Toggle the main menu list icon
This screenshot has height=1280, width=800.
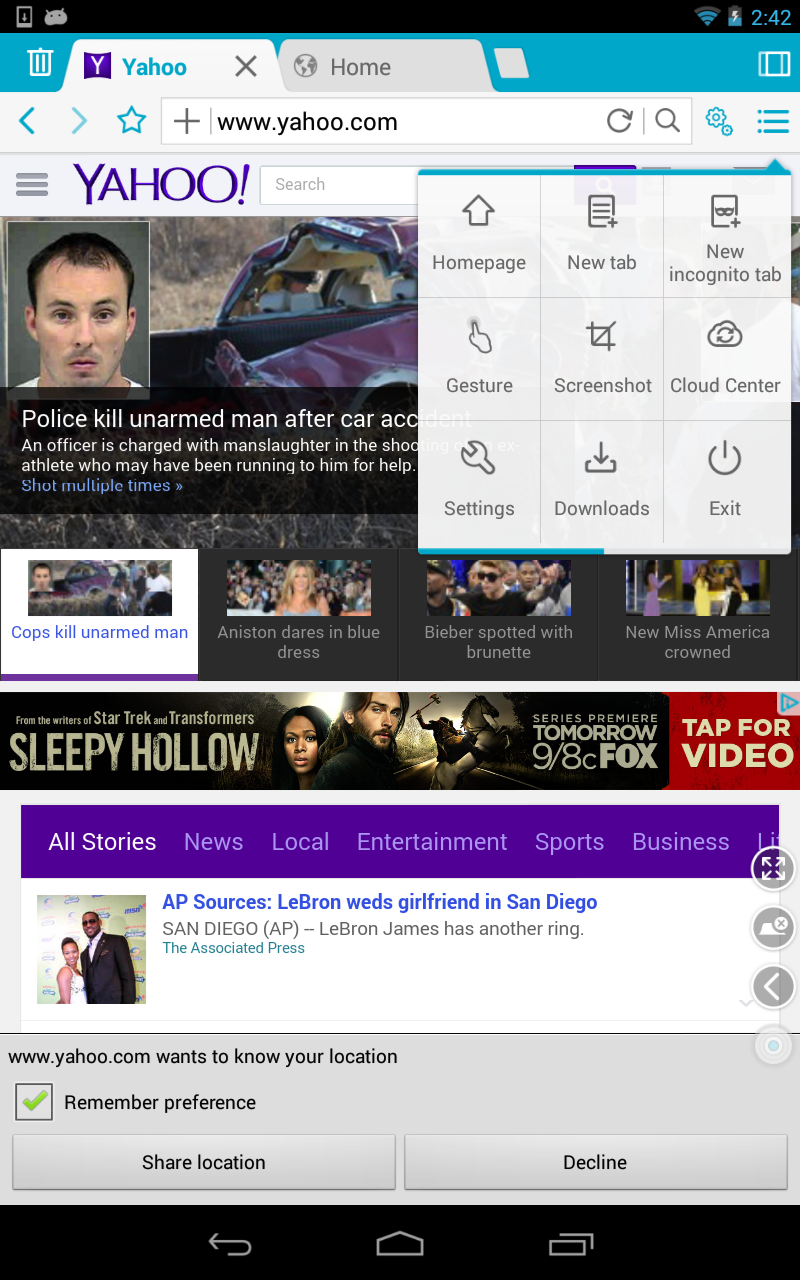click(772, 121)
